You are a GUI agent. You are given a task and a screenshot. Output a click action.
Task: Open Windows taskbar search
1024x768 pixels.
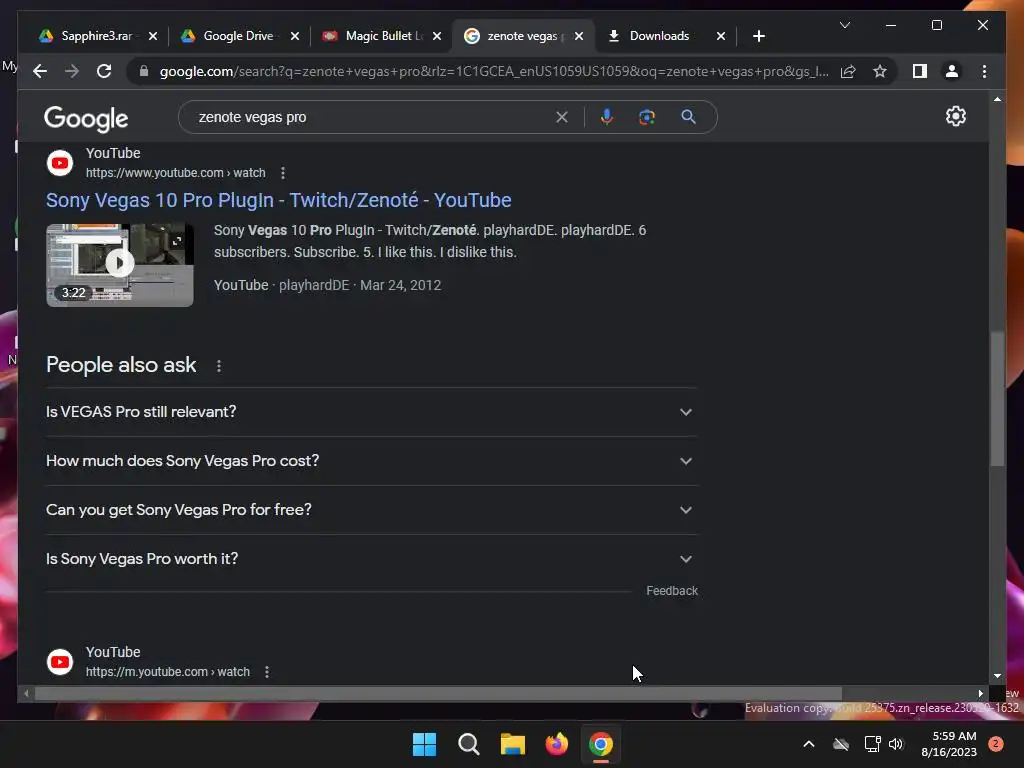point(468,744)
